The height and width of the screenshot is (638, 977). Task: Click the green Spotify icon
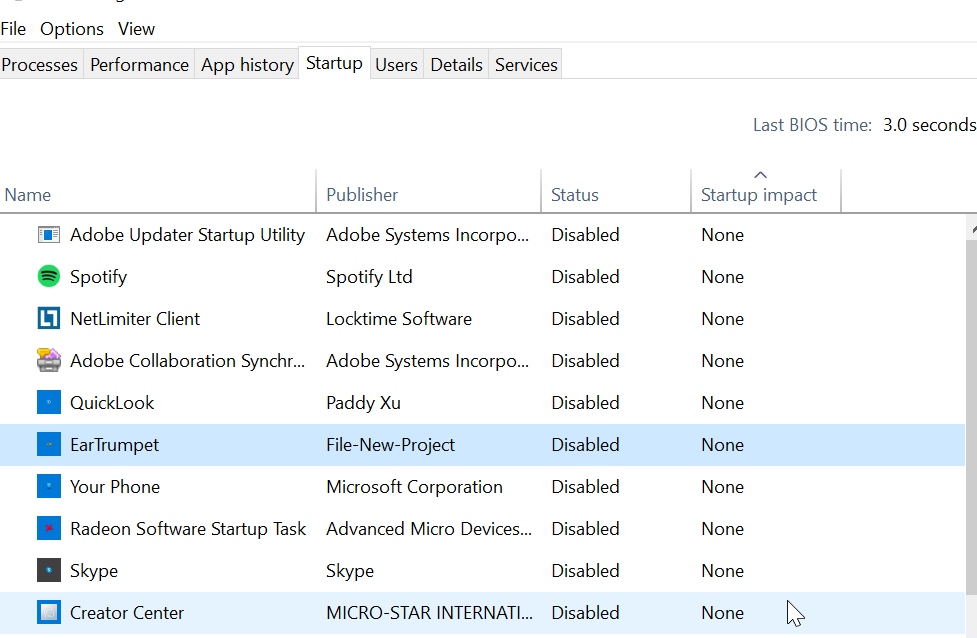click(x=49, y=276)
